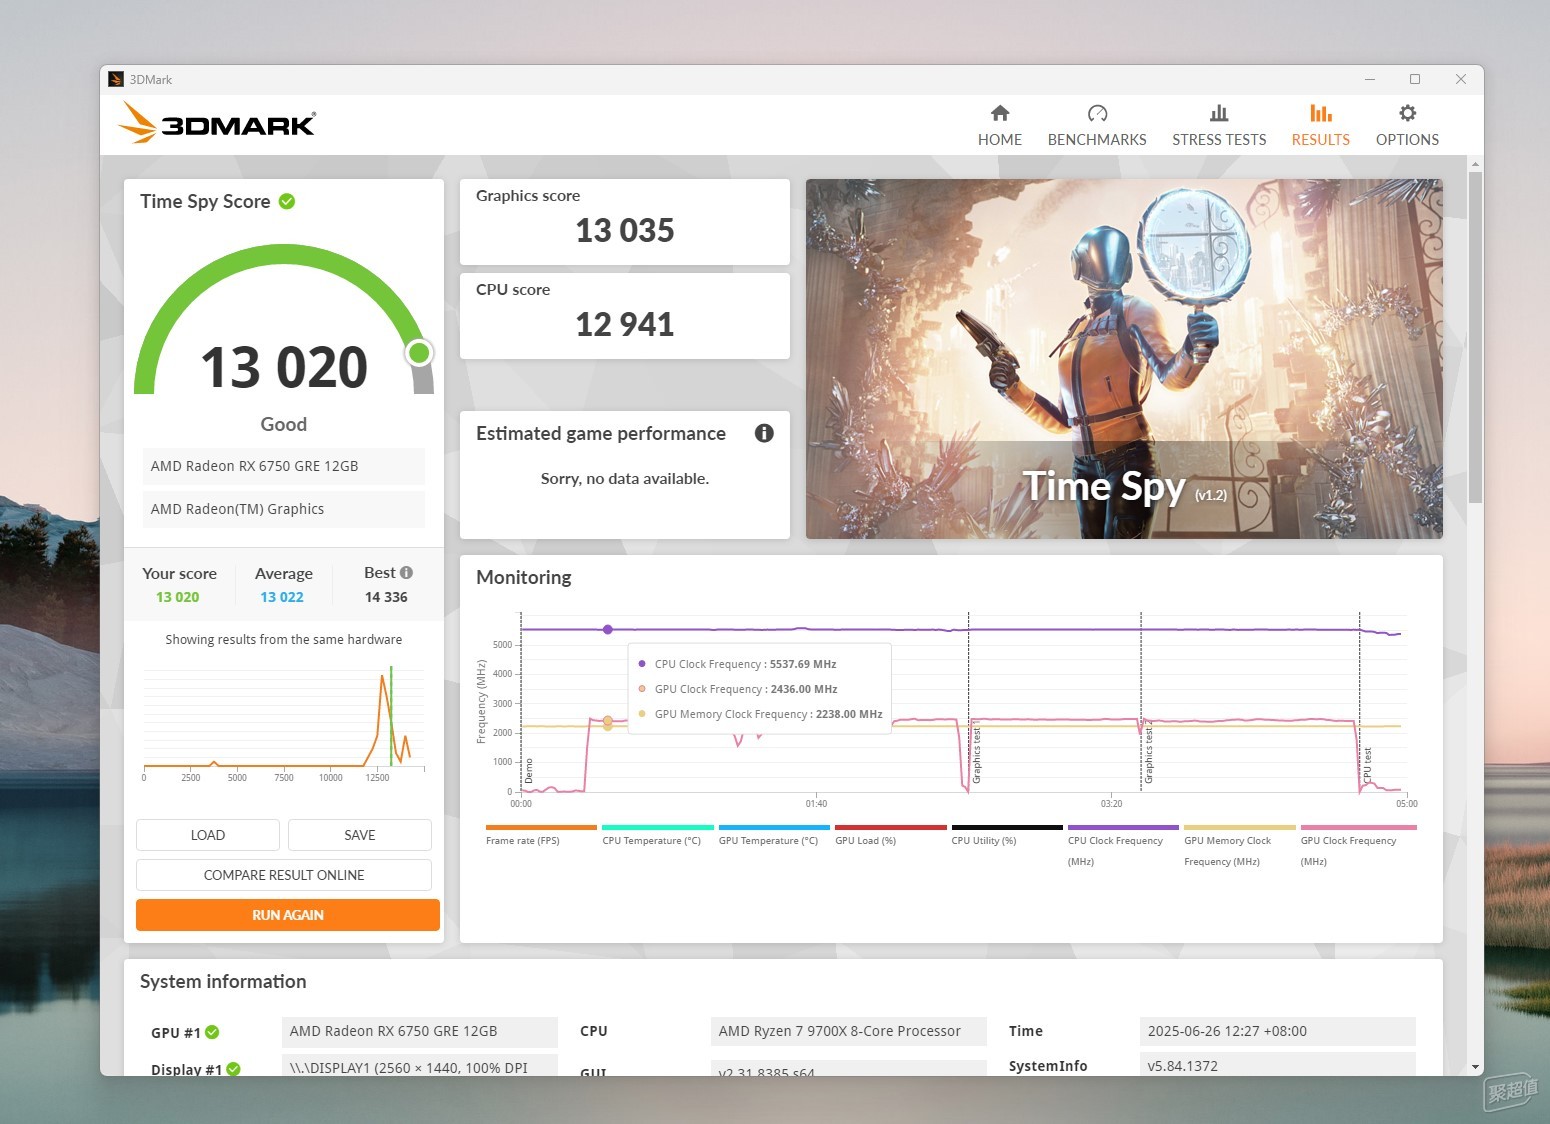Click the Time Spy benchmark artwork
The image size is (1550, 1124).
pos(1124,359)
